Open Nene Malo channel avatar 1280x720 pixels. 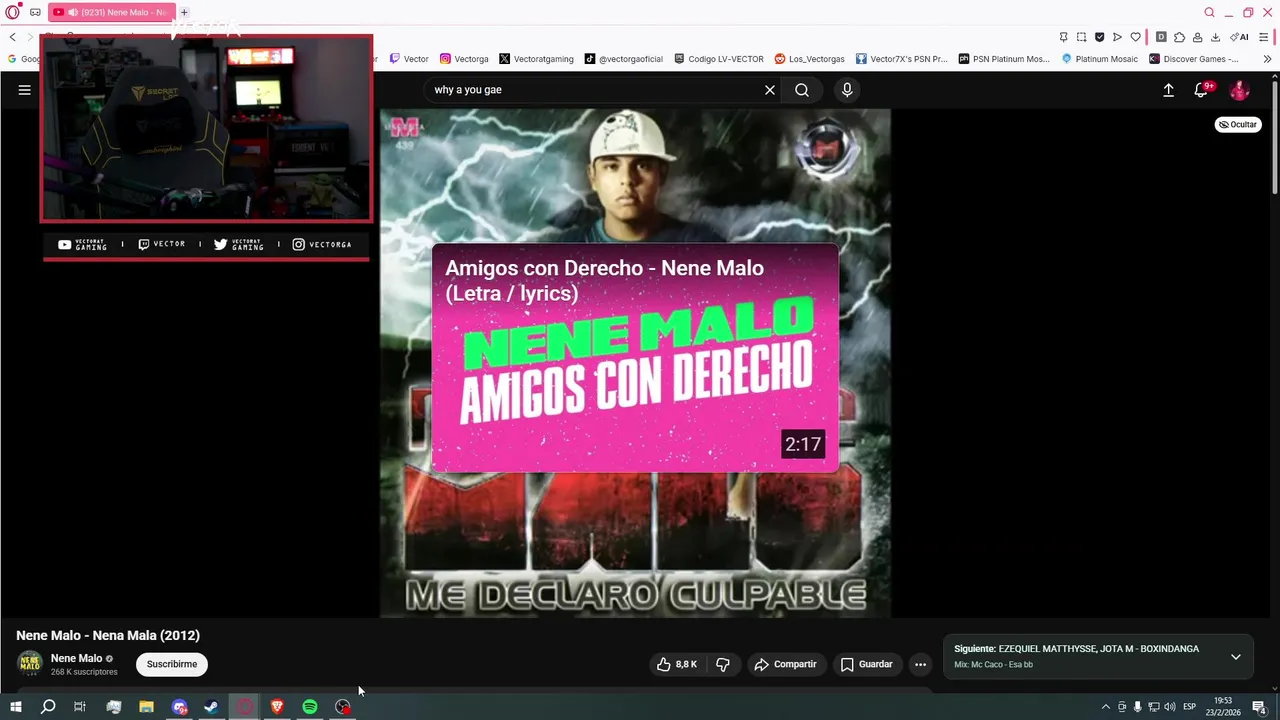pyautogui.click(x=30, y=664)
